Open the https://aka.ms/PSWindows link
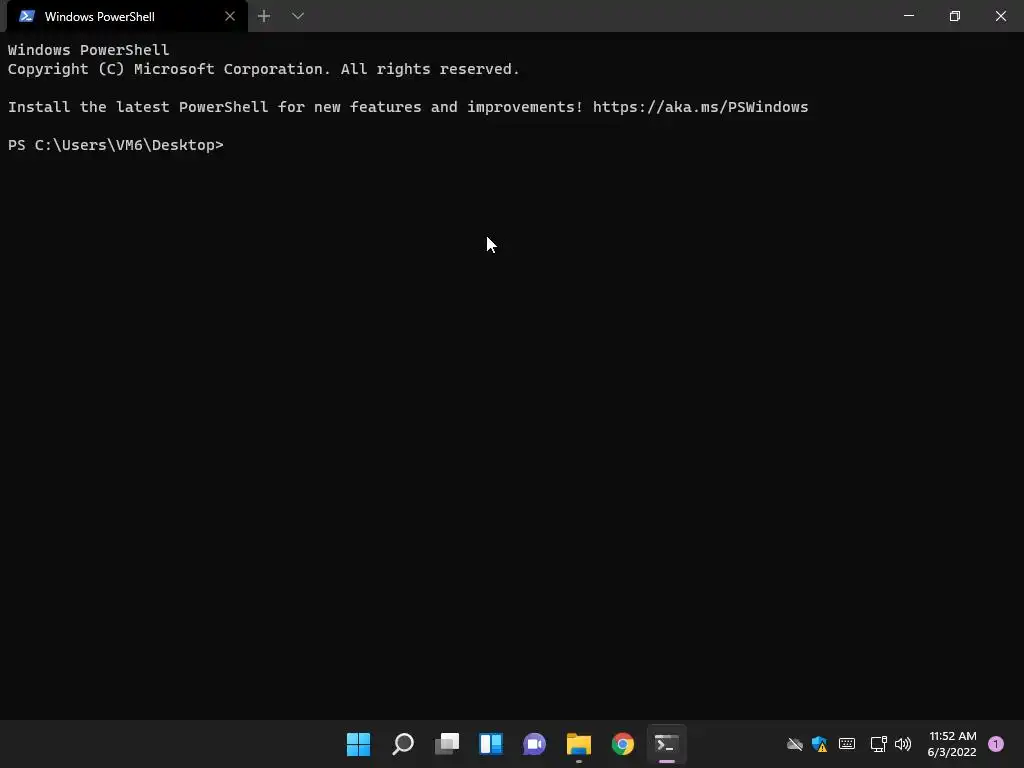Viewport: 1024px width, 768px height. pos(700,107)
